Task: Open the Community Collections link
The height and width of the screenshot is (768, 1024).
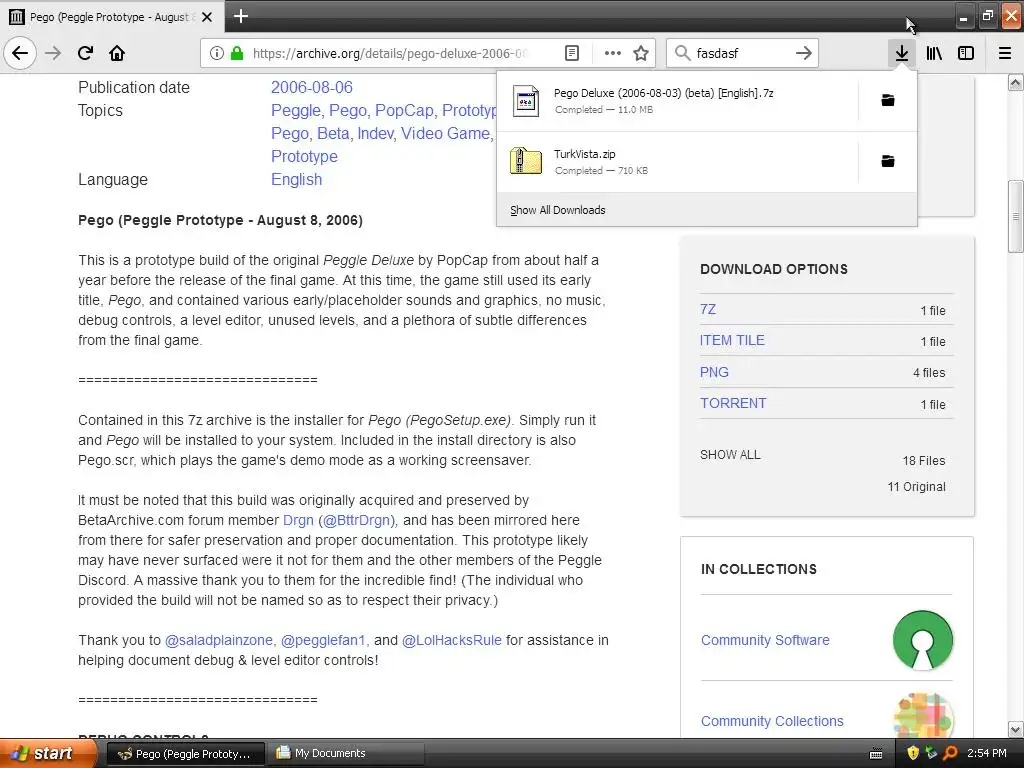Action: click(x=772, y=721)
